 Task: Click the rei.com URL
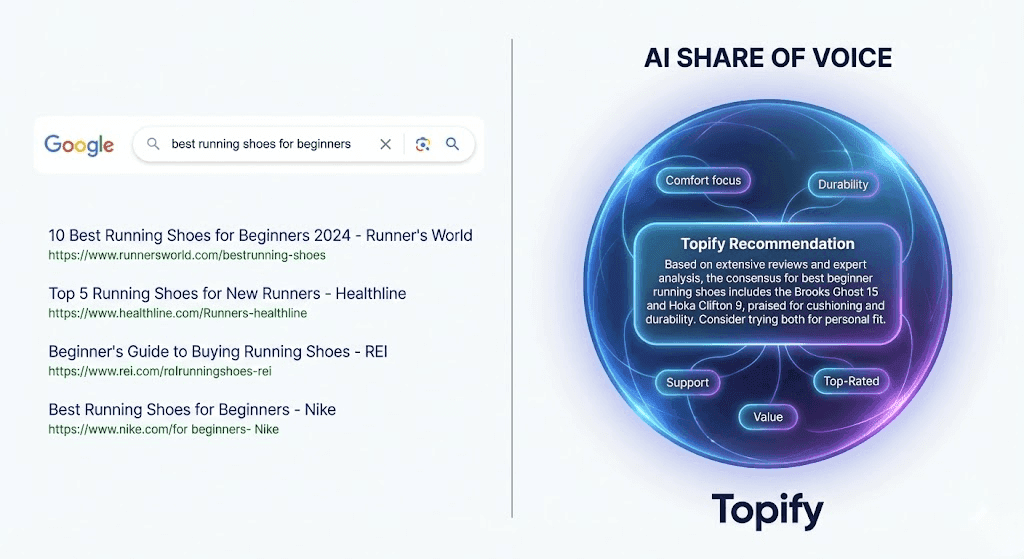160,372
